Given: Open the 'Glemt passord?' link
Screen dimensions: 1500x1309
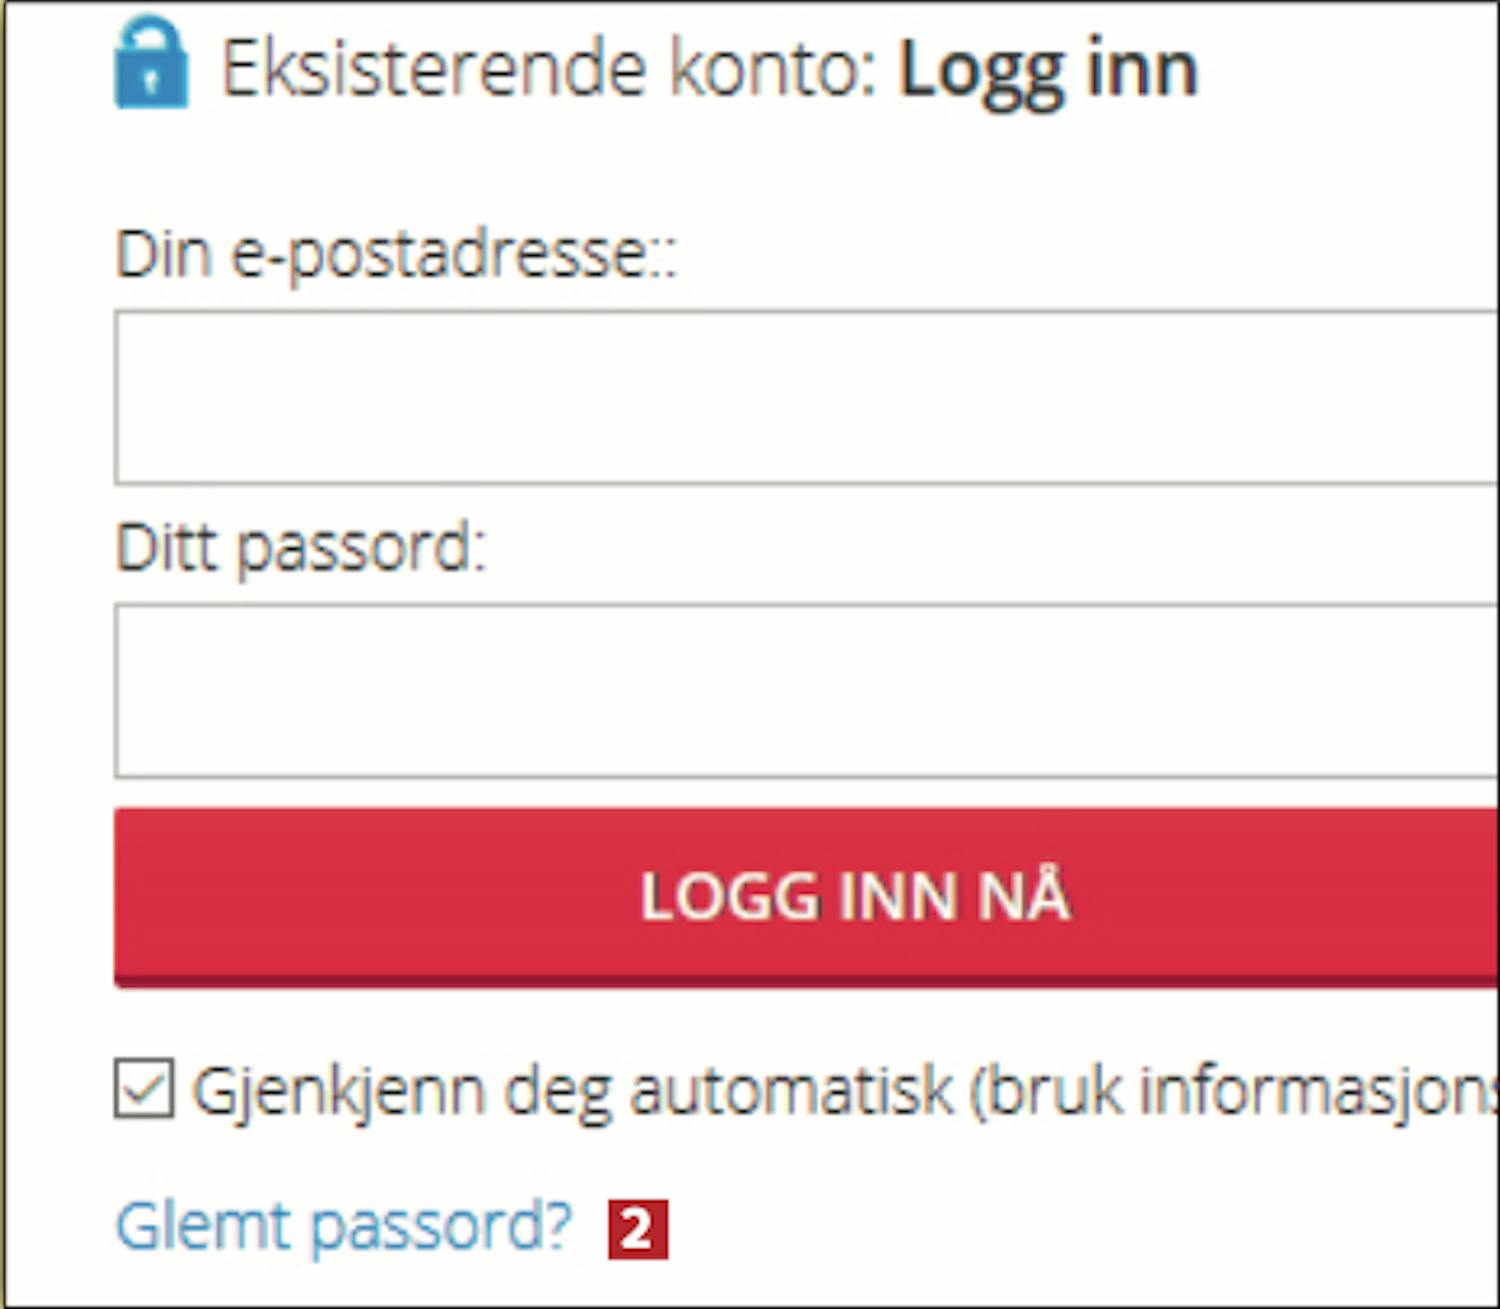Looking at the screenshot, I should (343, 1226).
